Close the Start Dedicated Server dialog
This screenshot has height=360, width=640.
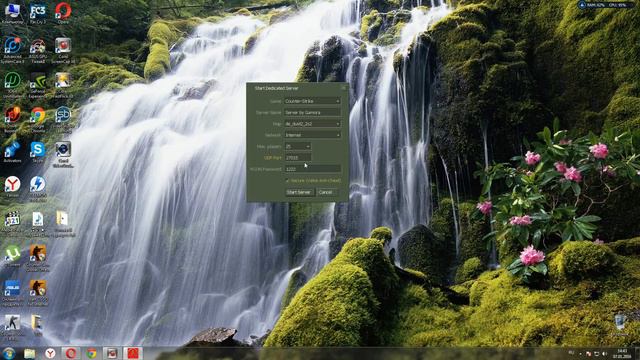point(343,88)
